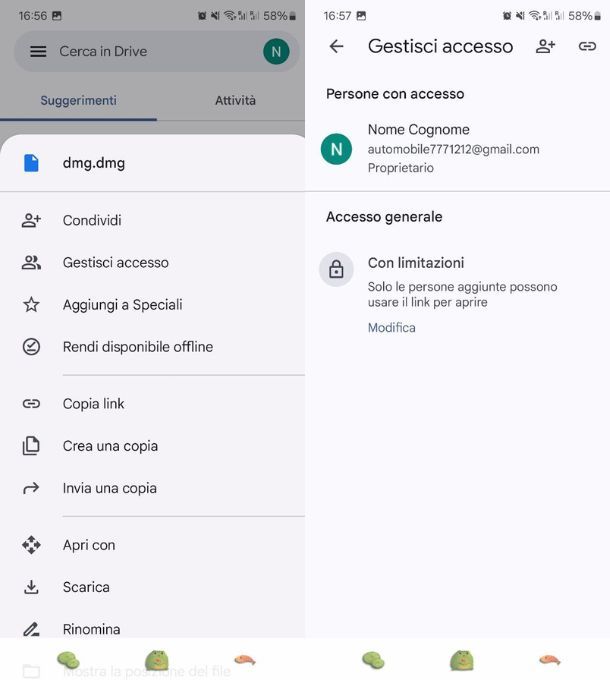The image size is (610, 680).
Task: Tap the automobile7771212@gmail.com address
Action: pyautogui.click(x=453, y=149)
